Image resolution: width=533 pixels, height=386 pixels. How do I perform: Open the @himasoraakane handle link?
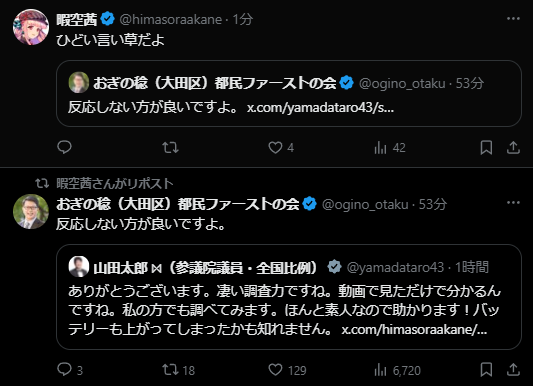pyautogui.click(x=171, y=19)
